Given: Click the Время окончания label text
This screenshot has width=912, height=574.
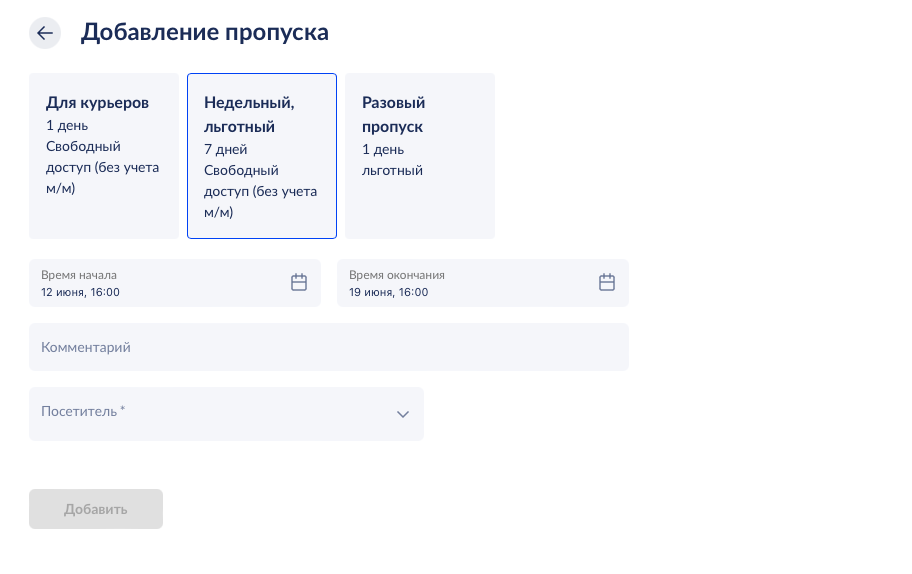Looking at the screenshot, I should pos(397,275).
